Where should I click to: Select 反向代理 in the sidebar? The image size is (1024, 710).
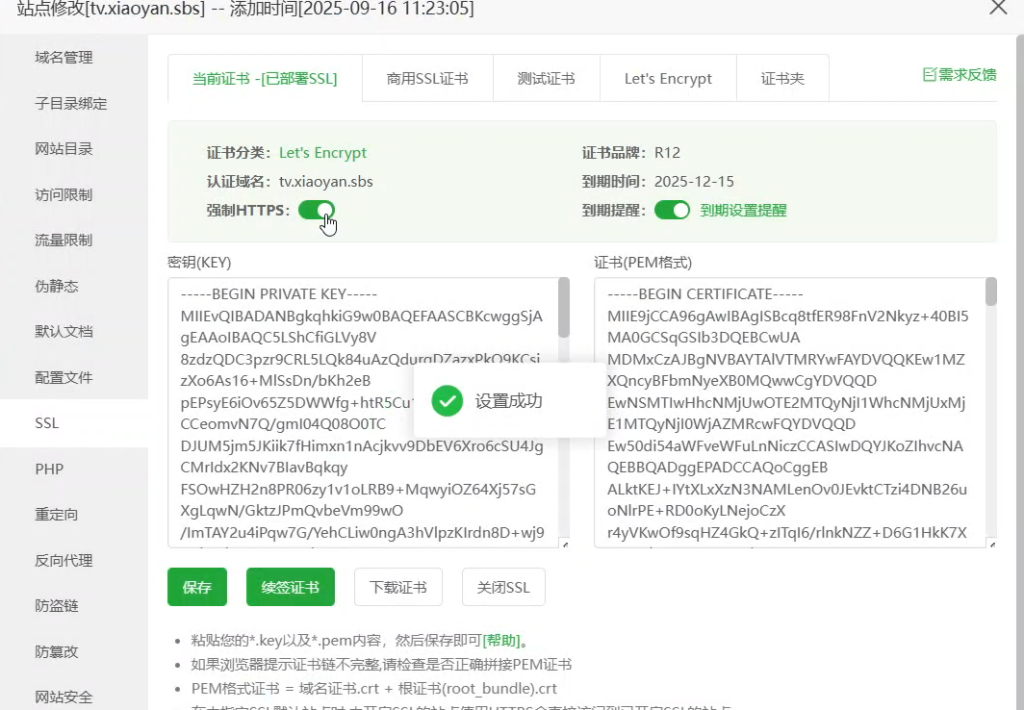click(x=64, y=560)
